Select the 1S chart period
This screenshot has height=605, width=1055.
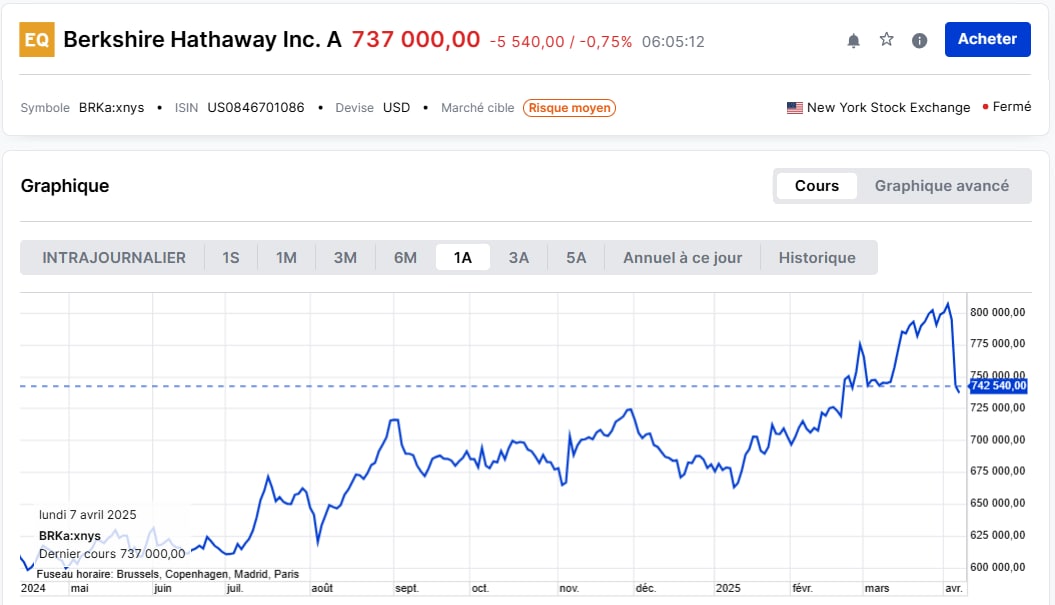[x=231, y=258]
